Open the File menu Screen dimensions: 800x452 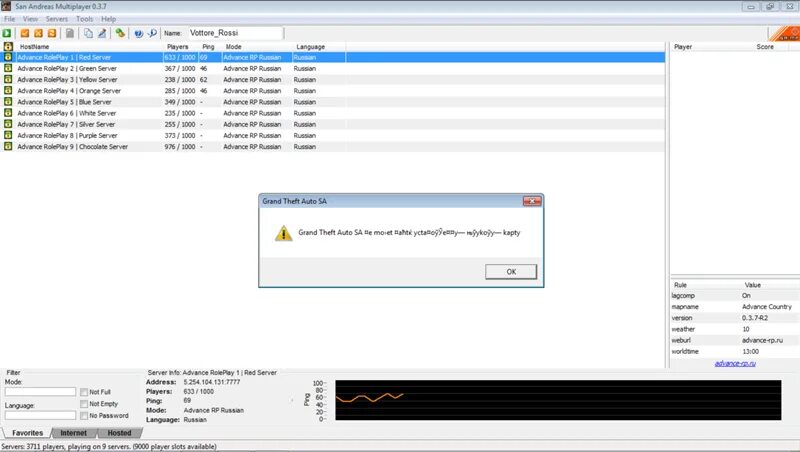[10, 19]
